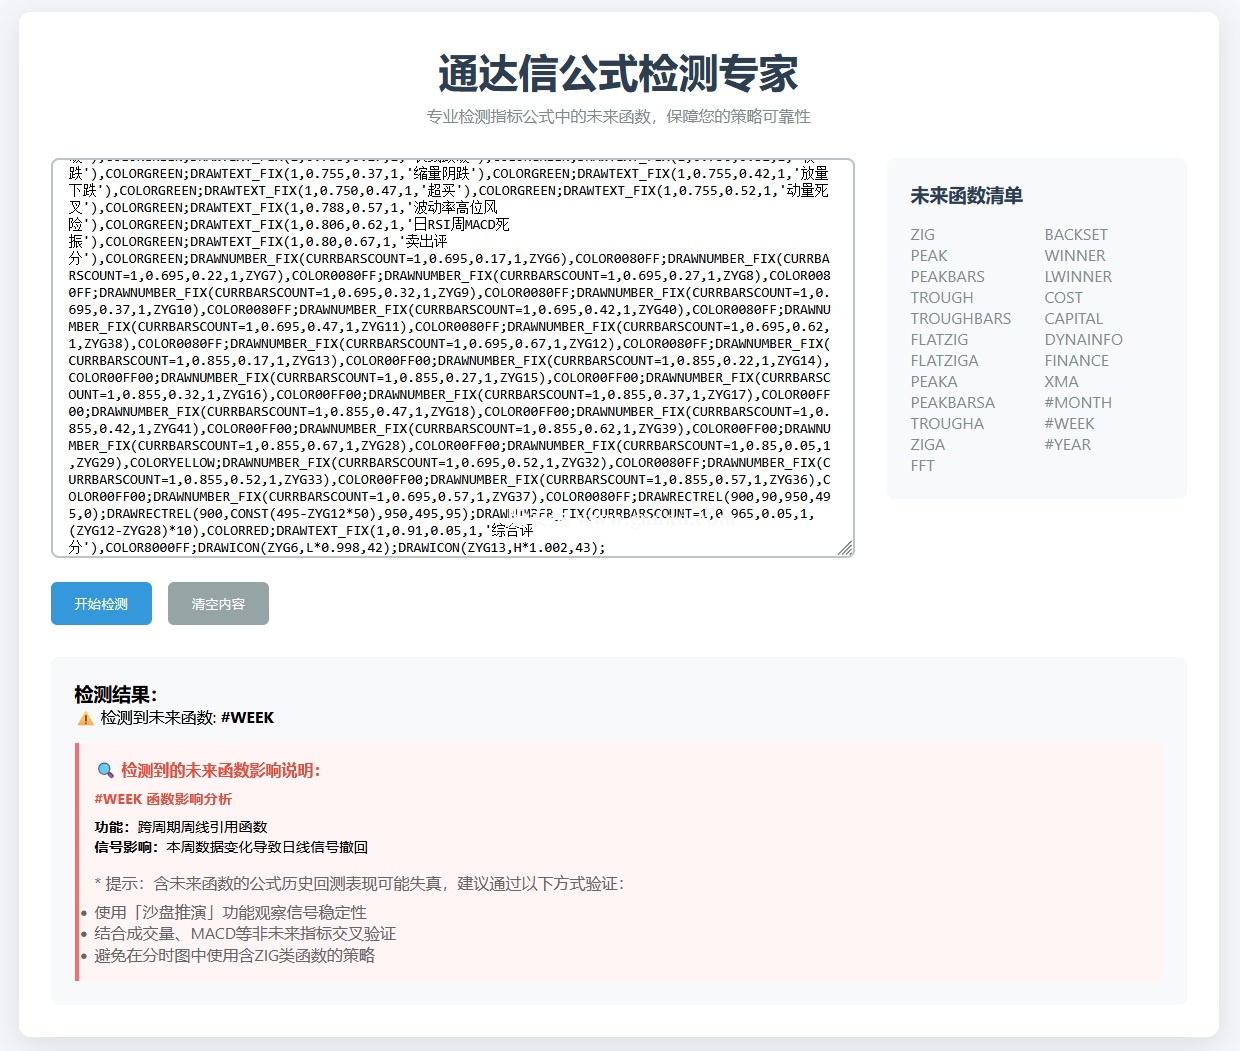Click the 功能：跨周期周线引用函数 line
Image resolution: width=1240 pixels, height=1051 pixels.
[181, 827]
